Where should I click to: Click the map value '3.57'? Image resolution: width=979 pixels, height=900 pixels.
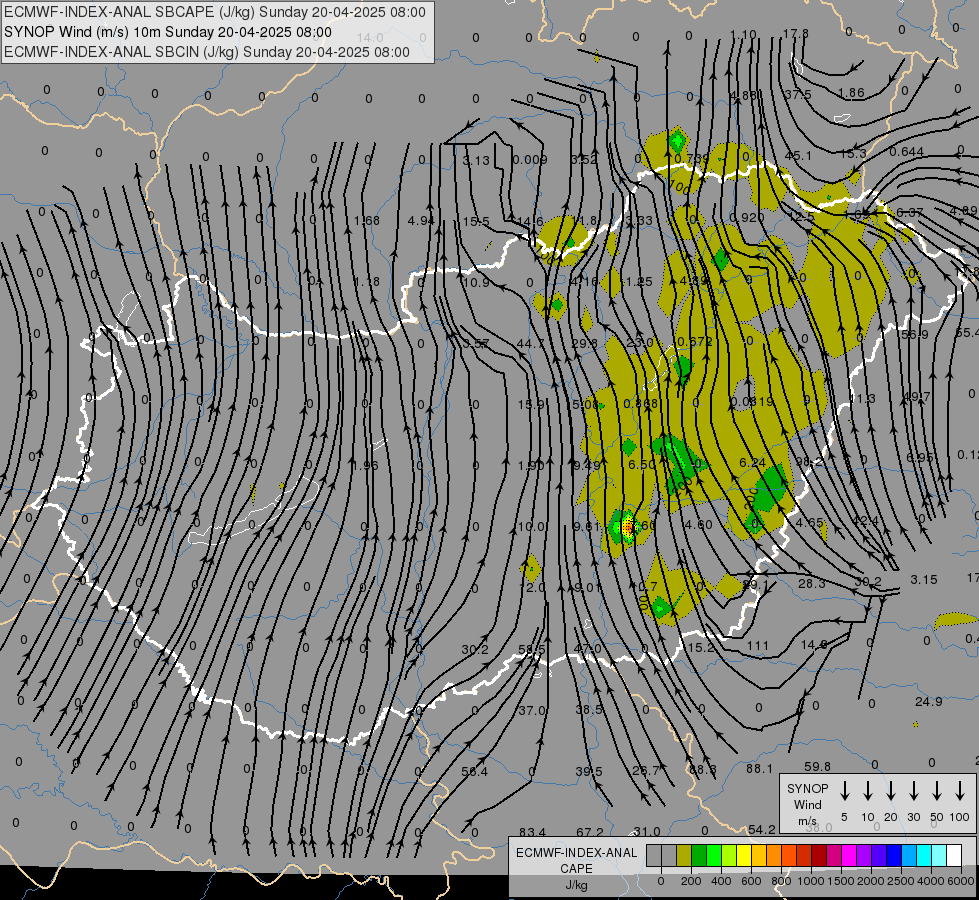[x=476, y=344]
